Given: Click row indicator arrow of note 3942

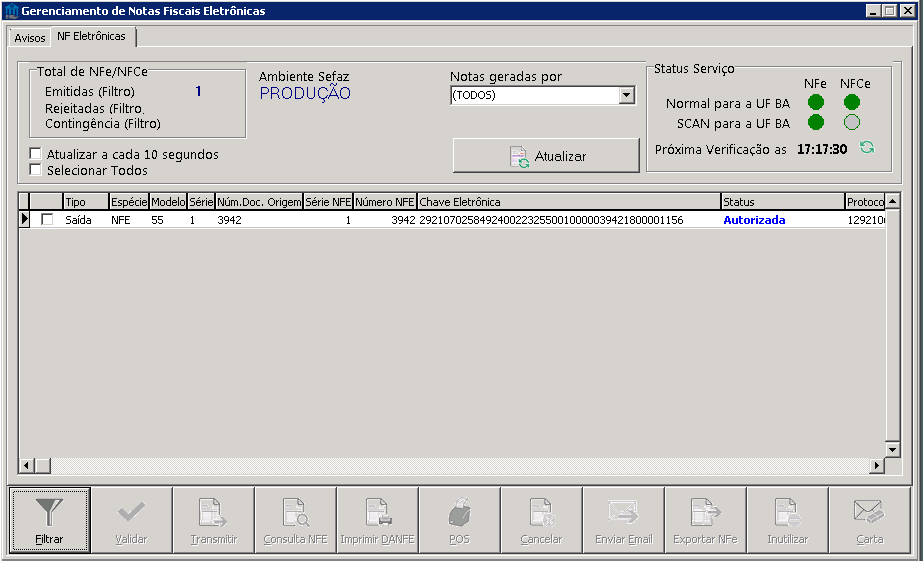Looking at the screenshot, I should click(24, 220).
